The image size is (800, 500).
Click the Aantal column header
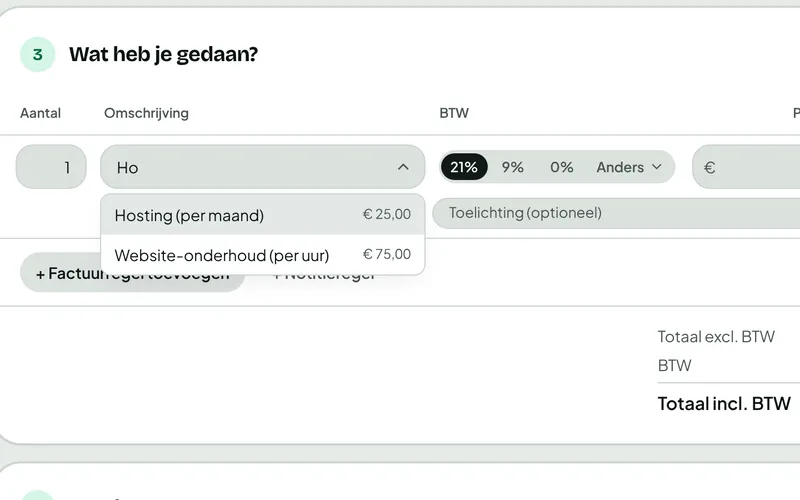pyautogui.click(x=40, y=113)
